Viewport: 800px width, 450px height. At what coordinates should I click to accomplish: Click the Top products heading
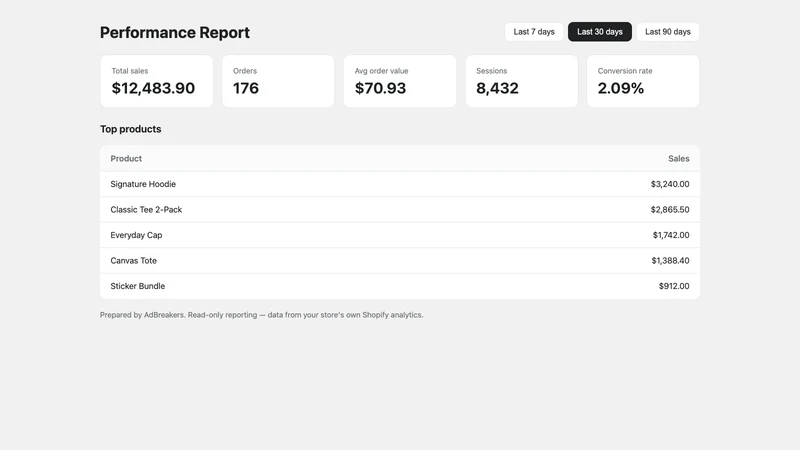pos(131,129)
